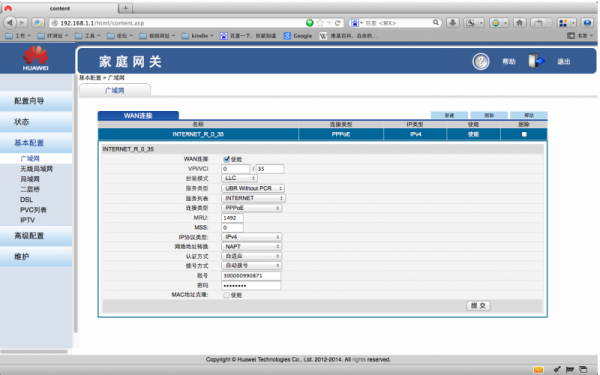Open the 封装模式 LLC dropdown
The image size is (600, 375).
click(x=239, y=178)
